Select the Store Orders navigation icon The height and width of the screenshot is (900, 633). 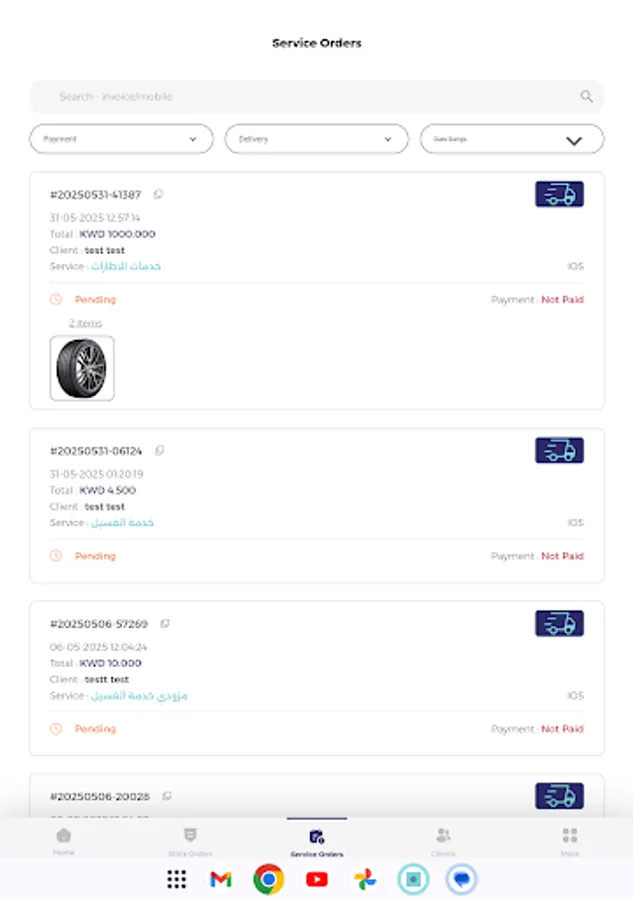point(190,836)
